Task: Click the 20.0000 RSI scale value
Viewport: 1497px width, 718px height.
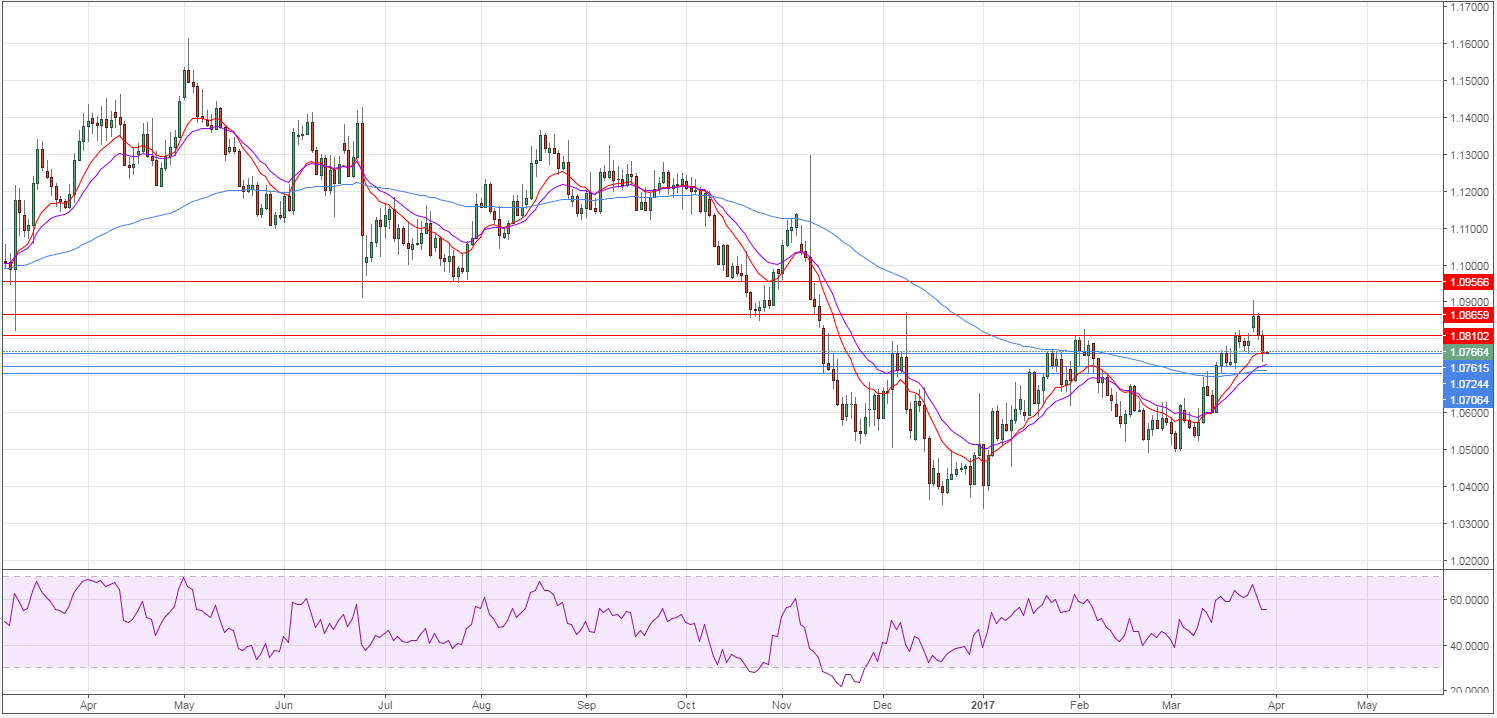Action: tap(1471, 691)
